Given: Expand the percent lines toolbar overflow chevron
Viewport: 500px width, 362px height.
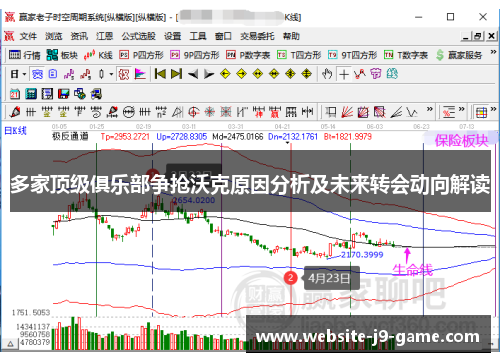Looking at the screenshot, I should pyautogui.click(x=461, y=109).
